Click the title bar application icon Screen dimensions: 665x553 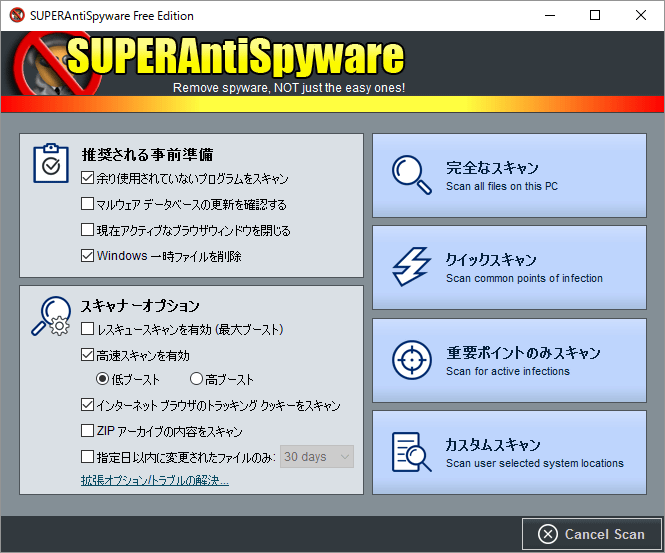(17, 15)
